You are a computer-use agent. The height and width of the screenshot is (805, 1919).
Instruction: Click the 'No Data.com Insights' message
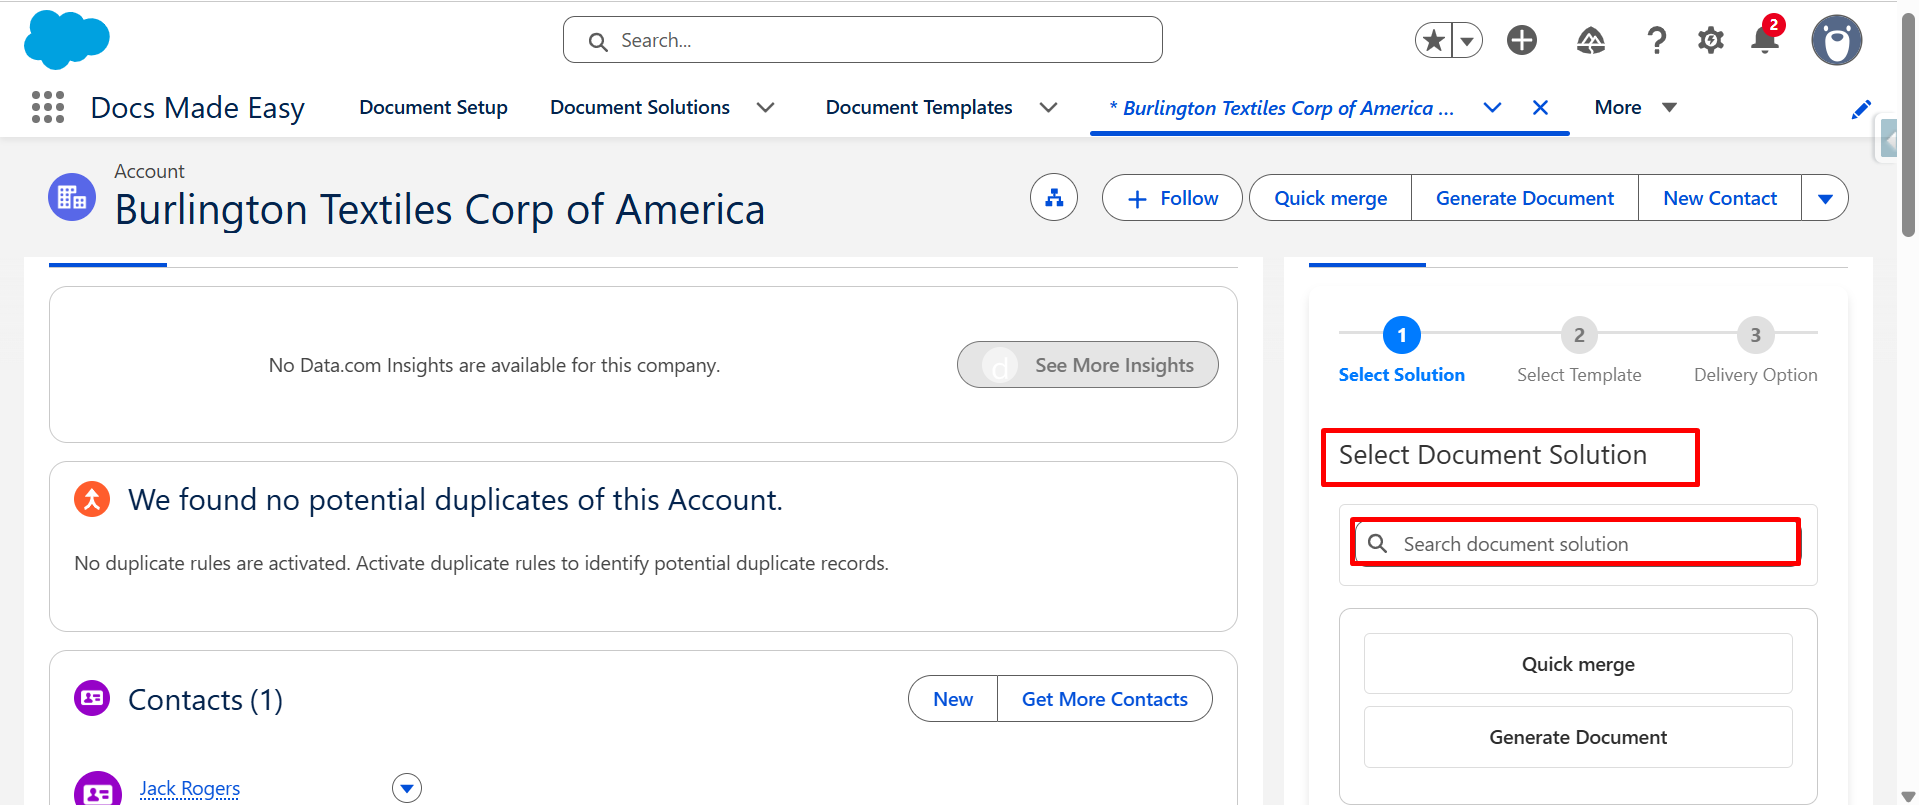click(x=494, y=365)
